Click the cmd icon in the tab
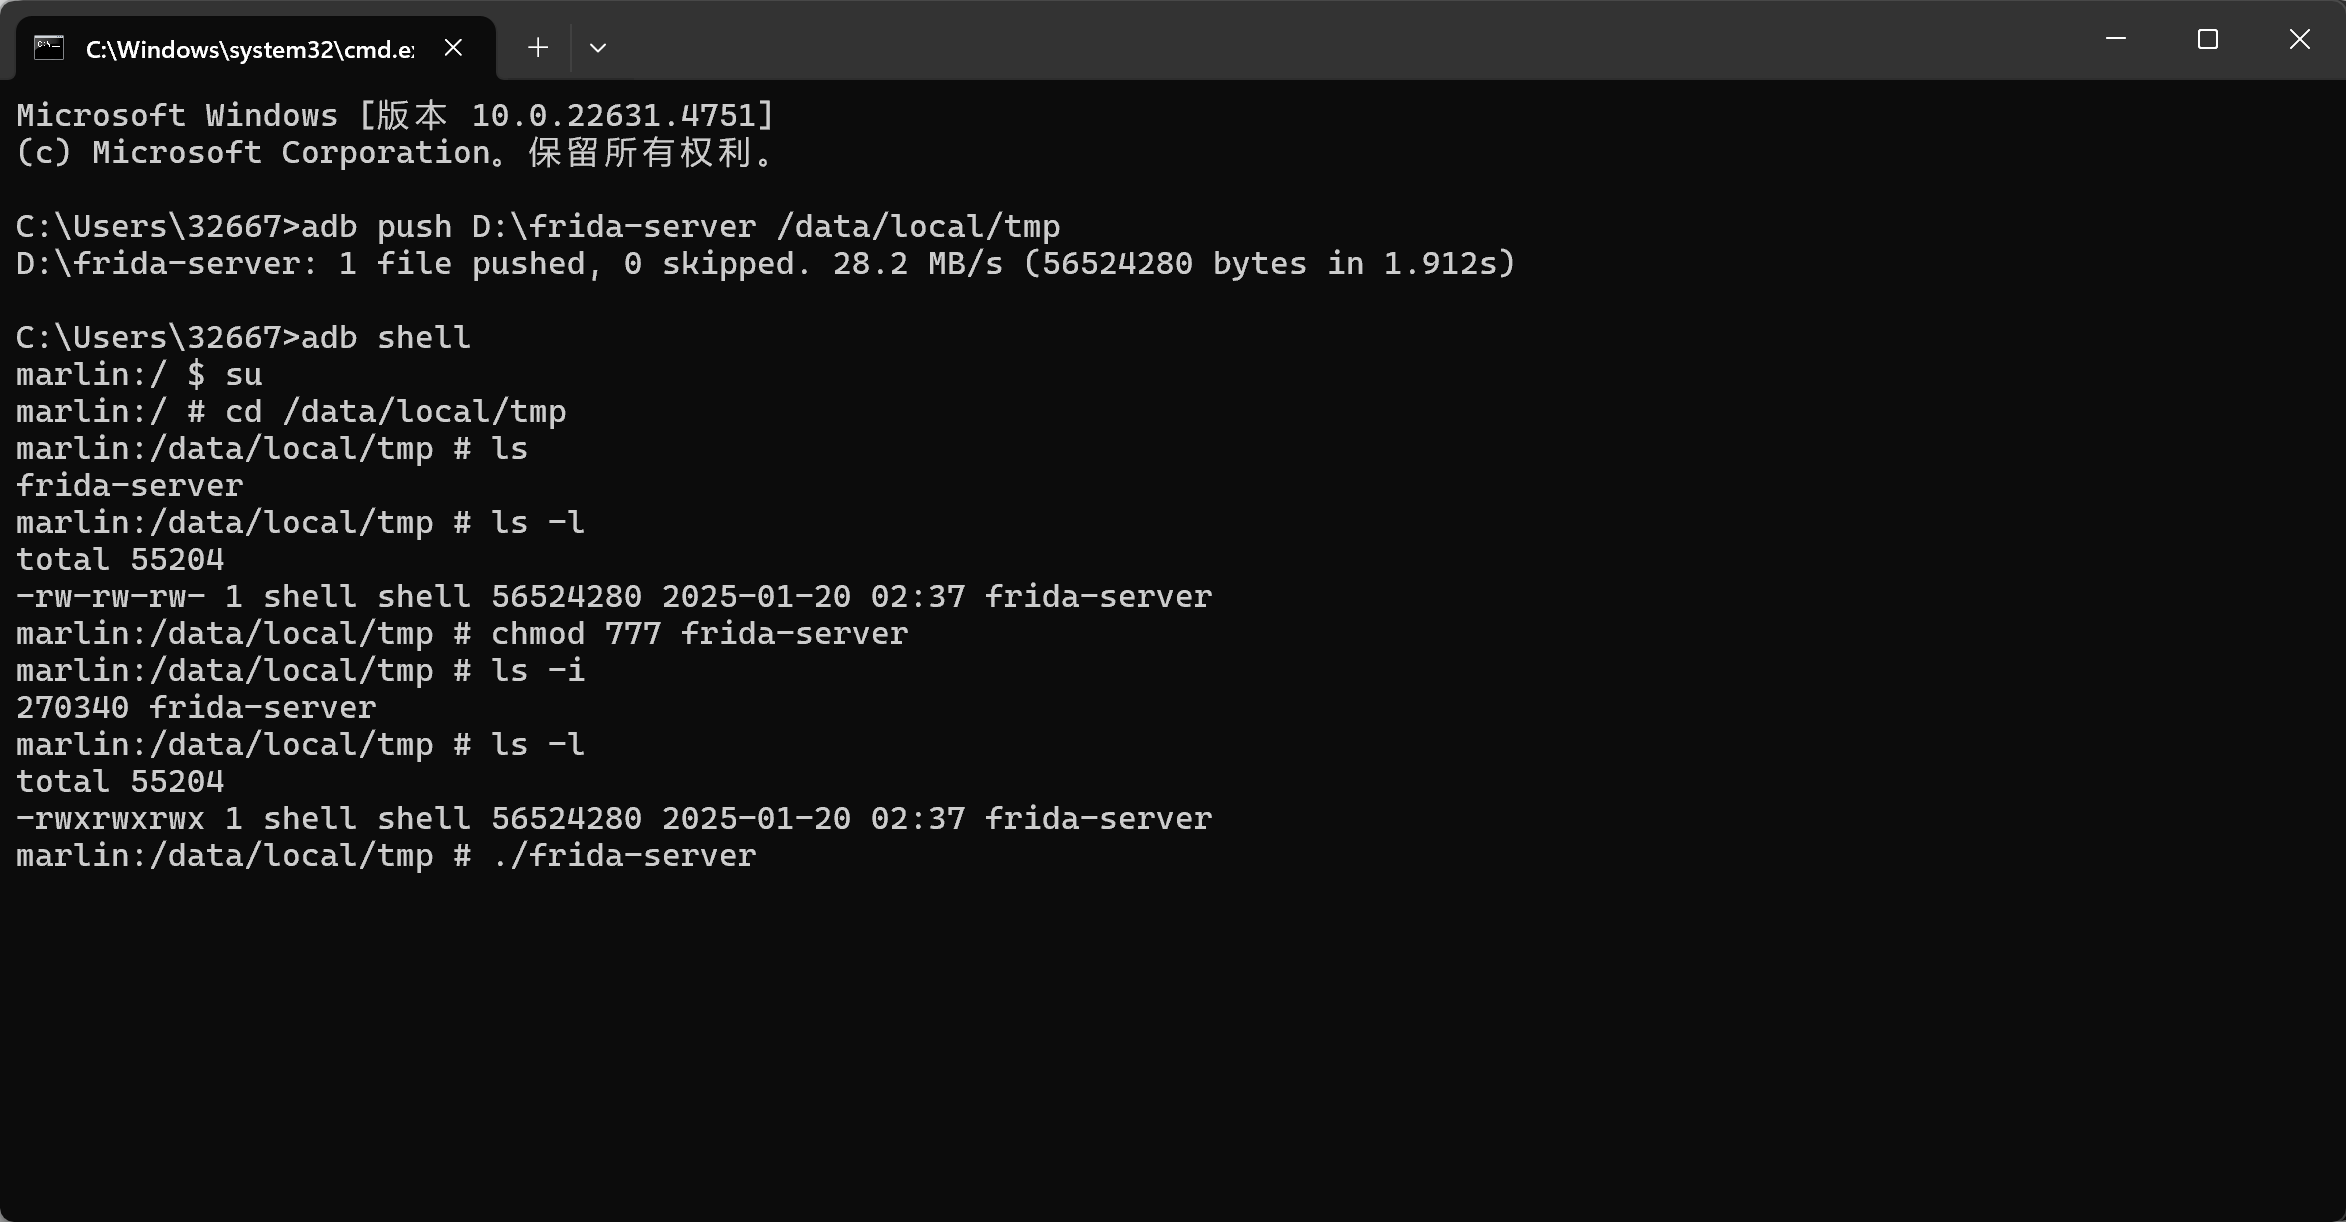 pyautogui.click(x=48, y=48)
